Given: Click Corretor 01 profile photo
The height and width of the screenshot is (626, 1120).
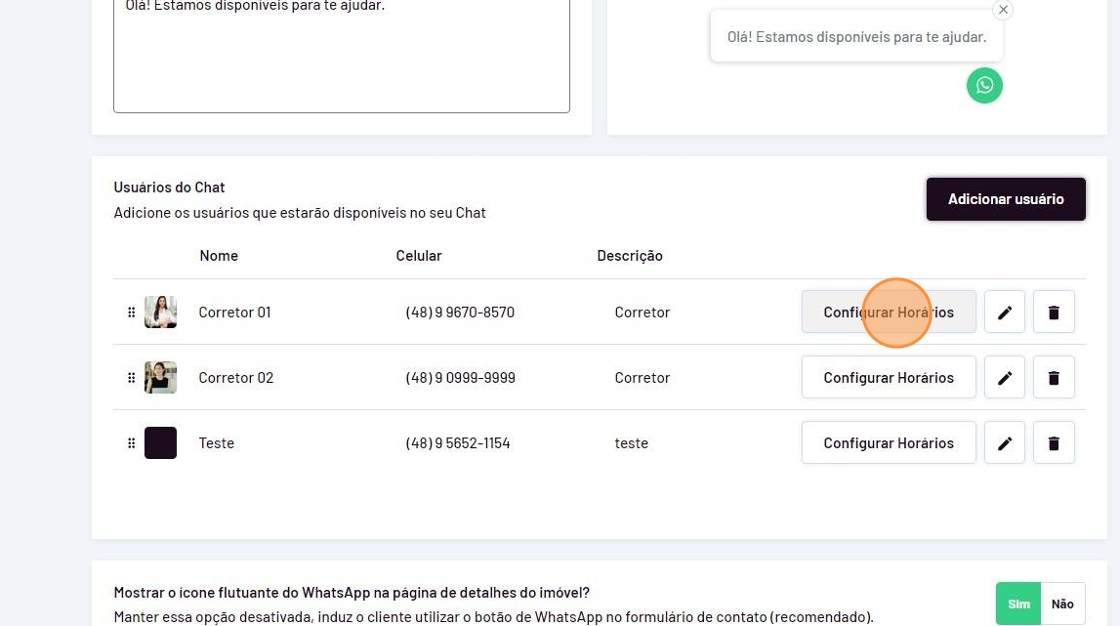Looking at the screenshot, I should point(160,312).
